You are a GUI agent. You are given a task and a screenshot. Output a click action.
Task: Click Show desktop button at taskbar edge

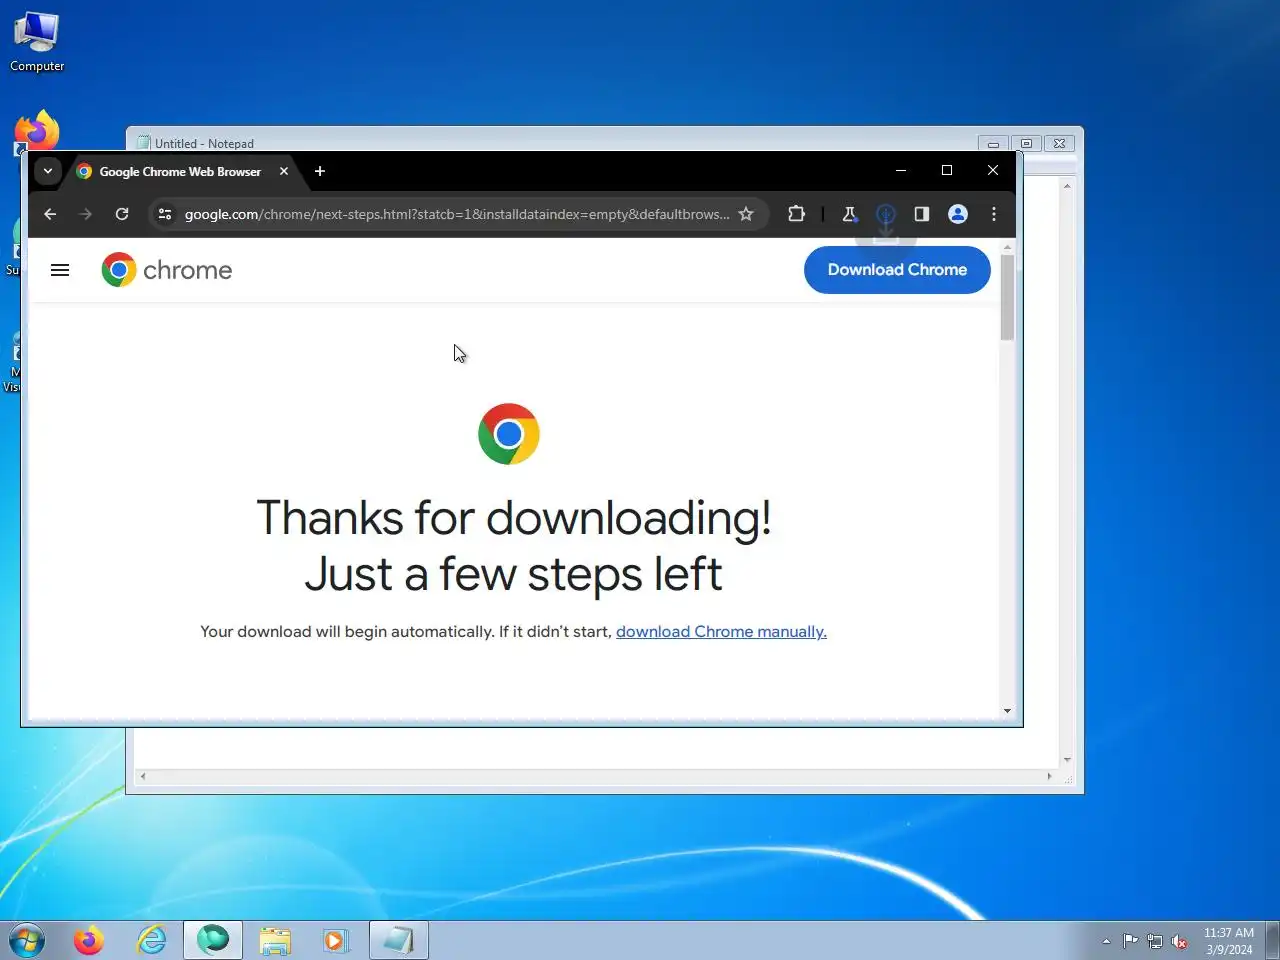pos(1272,940)
